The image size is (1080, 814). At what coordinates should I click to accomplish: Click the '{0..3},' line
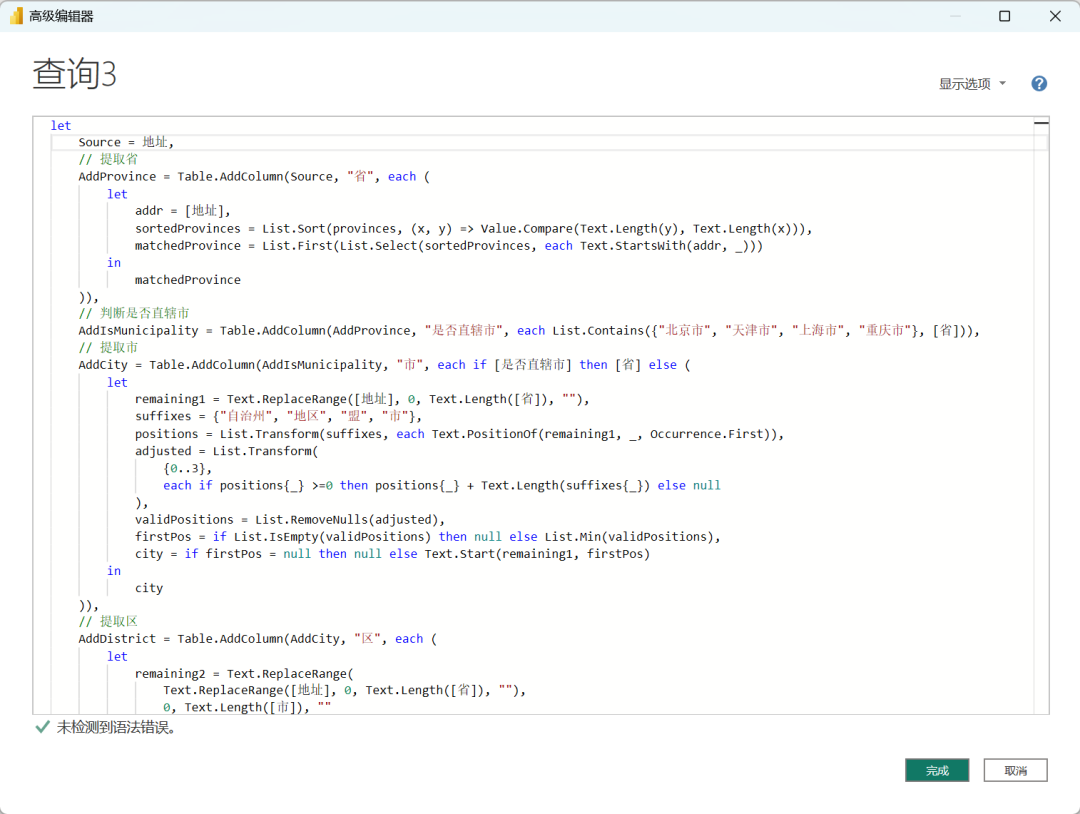187,468
